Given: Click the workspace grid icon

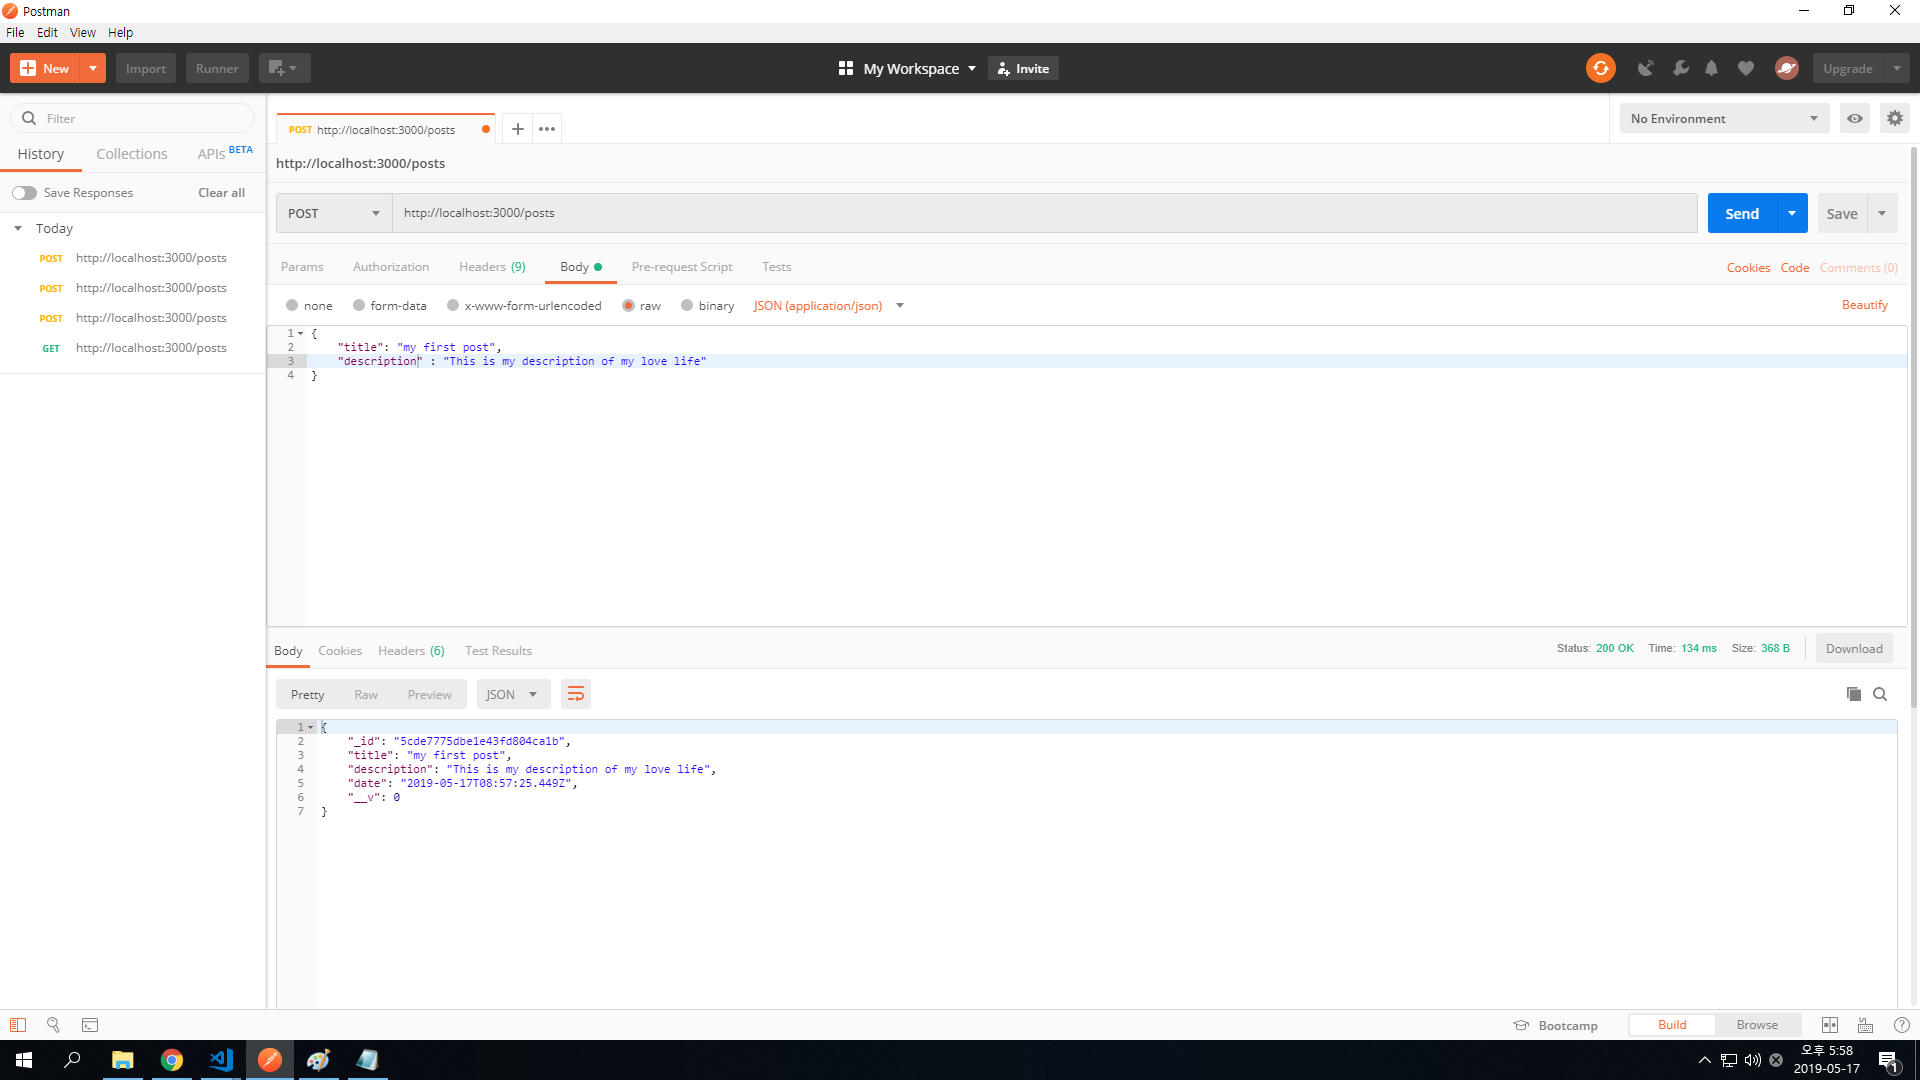Looking at the screenshot, I should pos(846,68).
